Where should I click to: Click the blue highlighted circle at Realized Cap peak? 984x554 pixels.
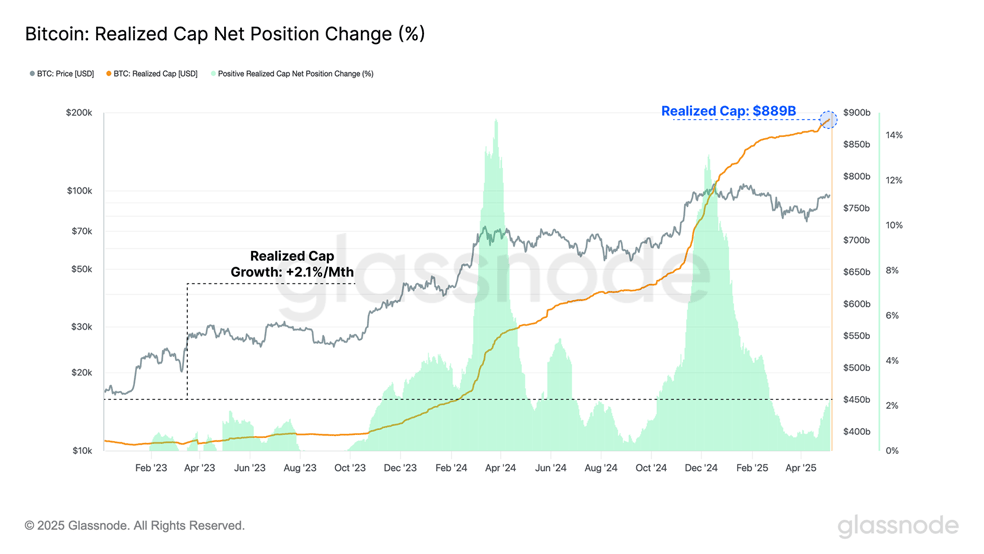(x=828, y=119)
